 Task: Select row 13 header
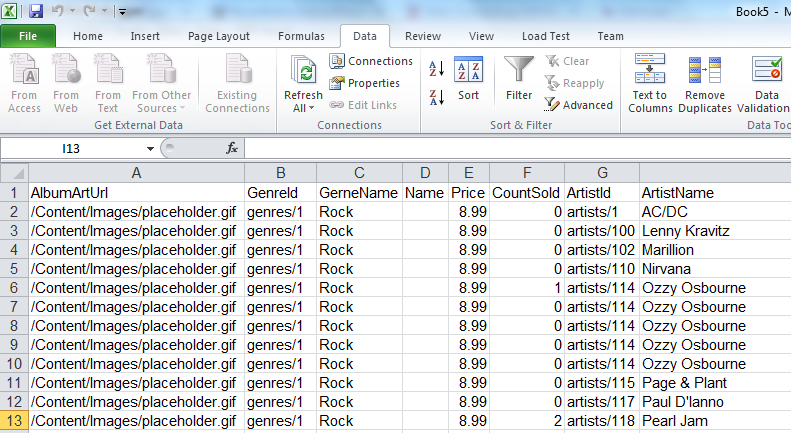[14, 421]
